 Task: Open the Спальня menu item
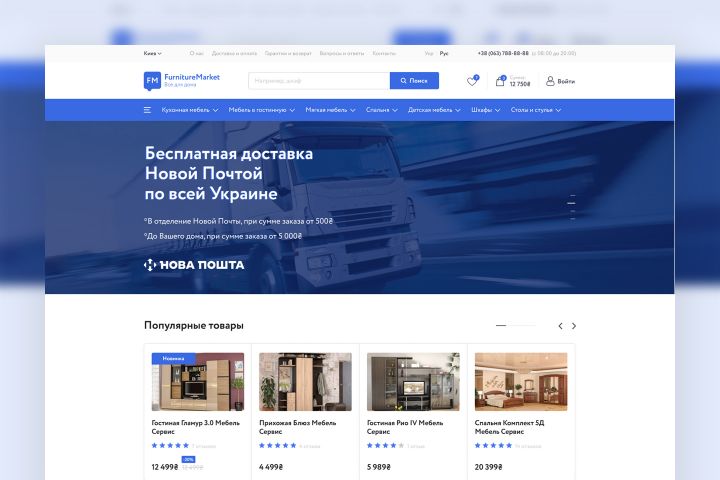tap(382, 110)
